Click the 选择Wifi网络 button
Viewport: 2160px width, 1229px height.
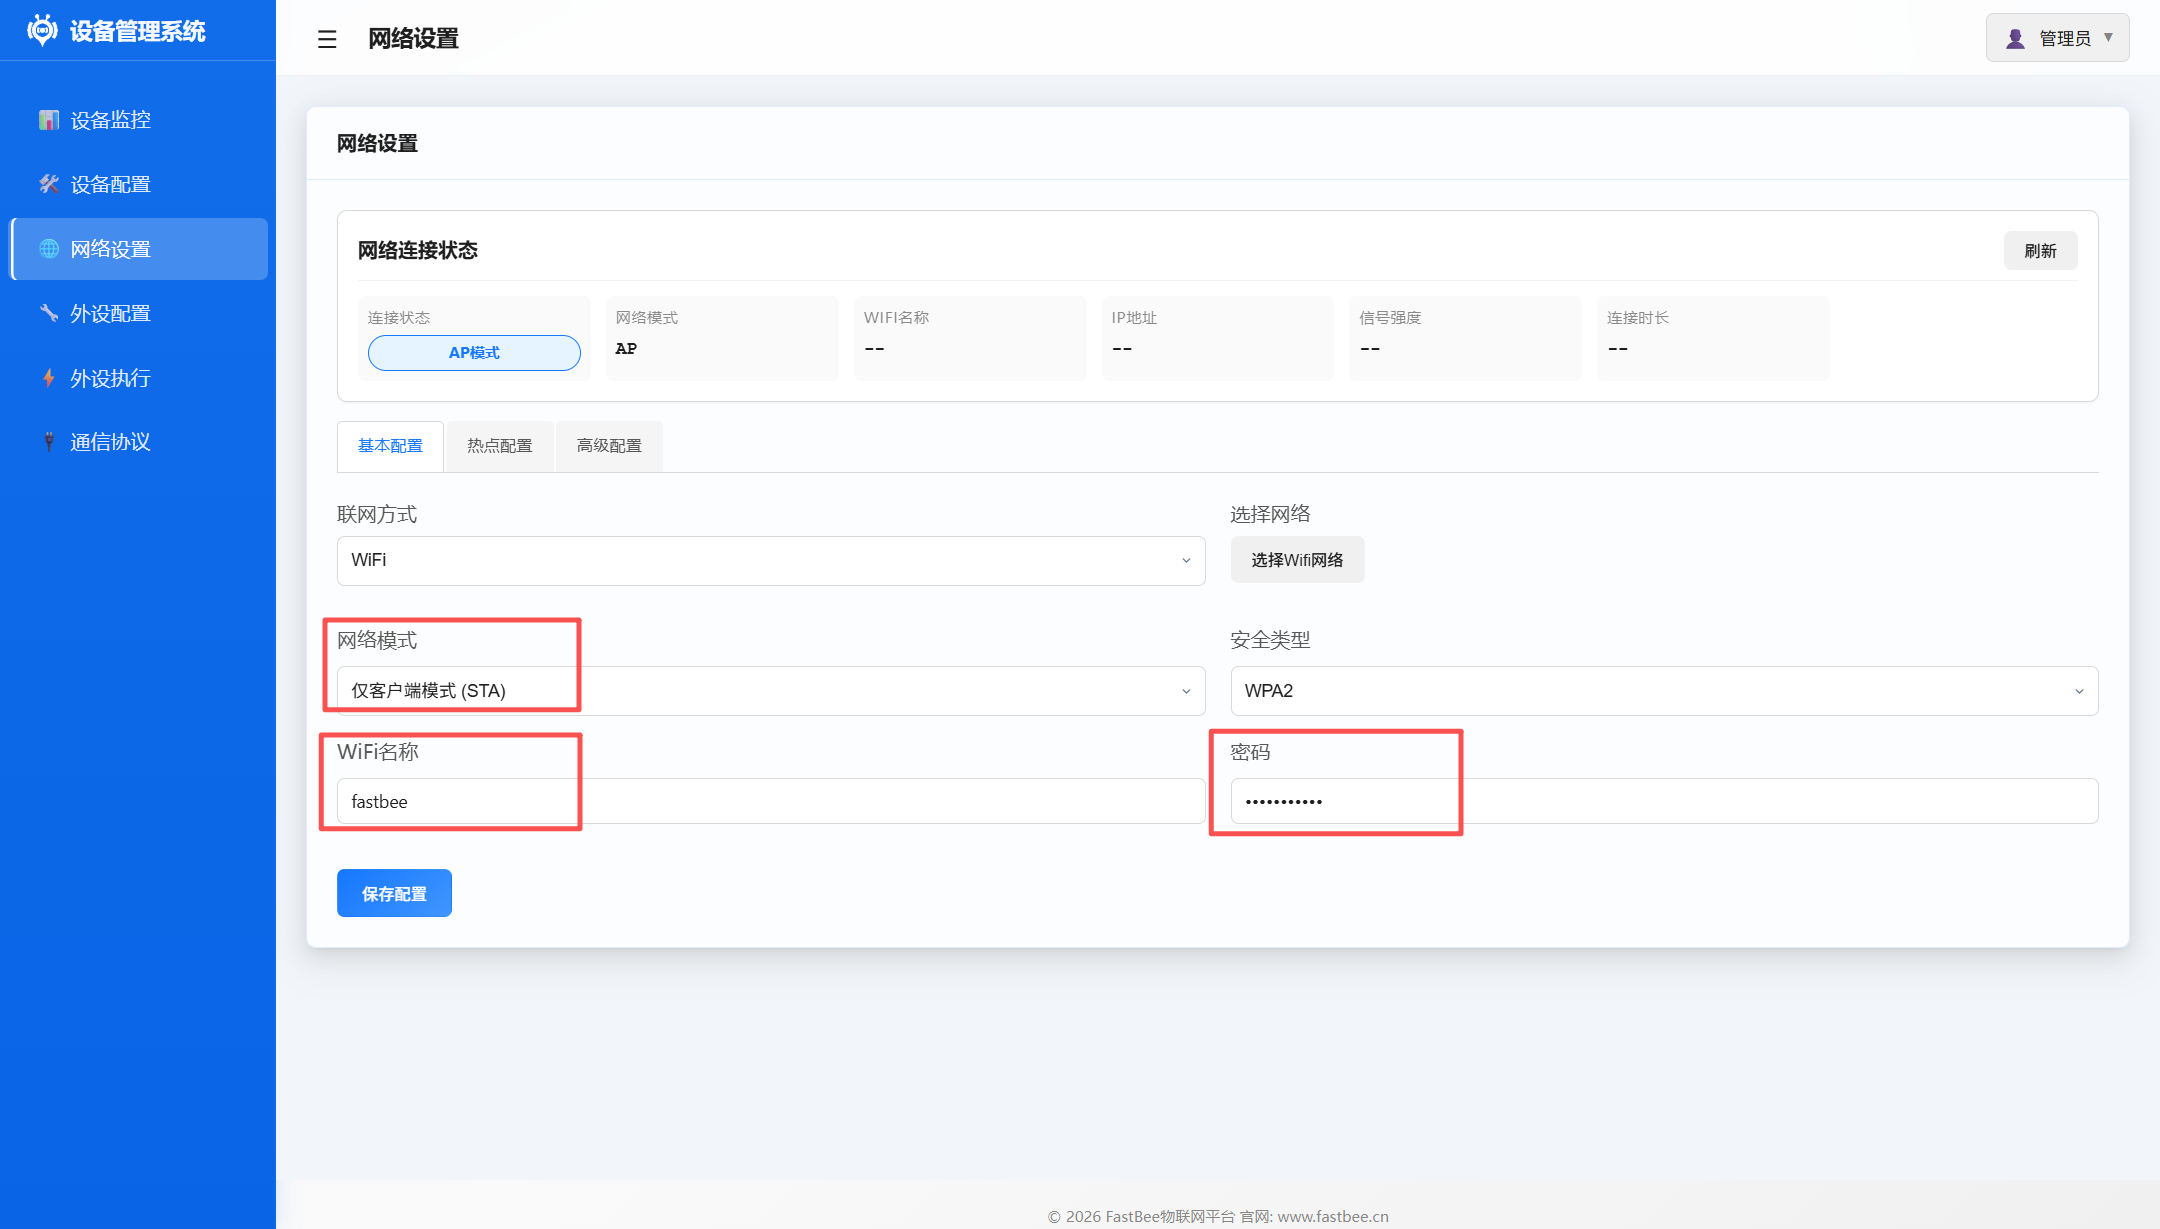coord(1297,560)
